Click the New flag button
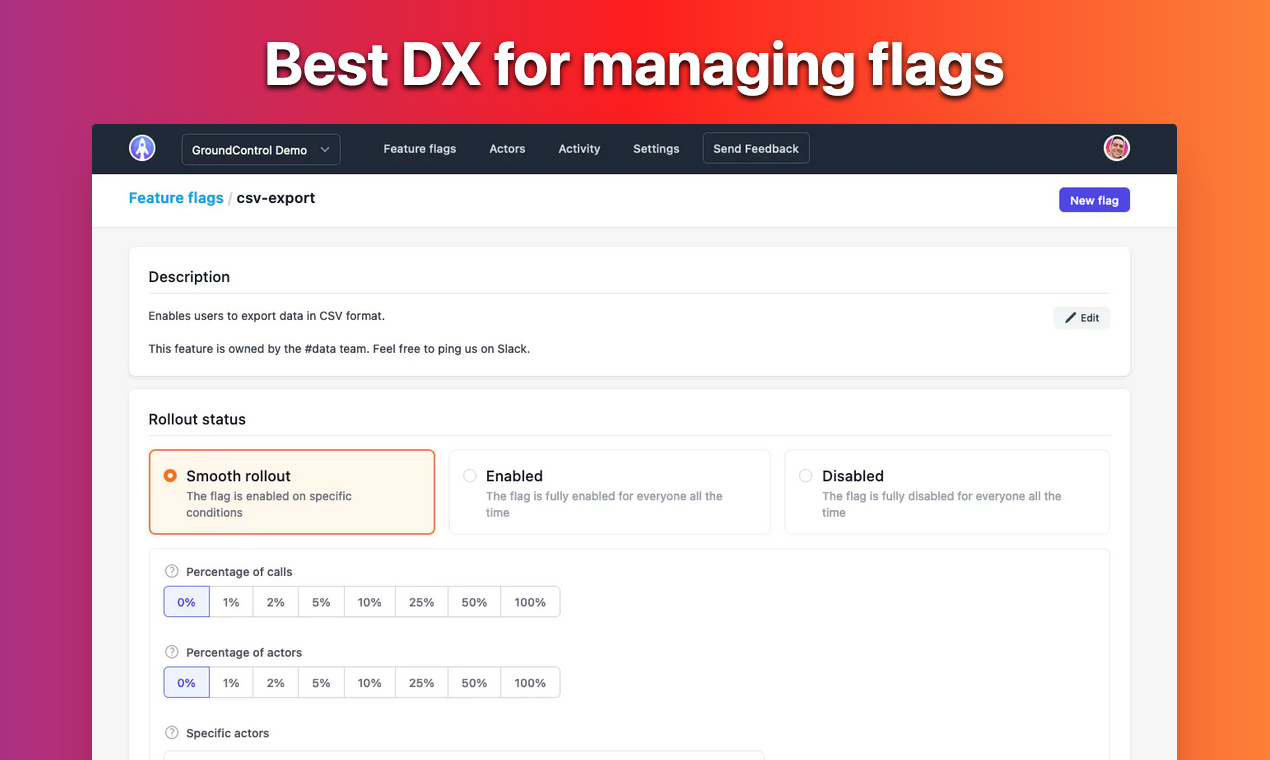This screenshot has height=760, width=1270. (x=1094, y=200)
